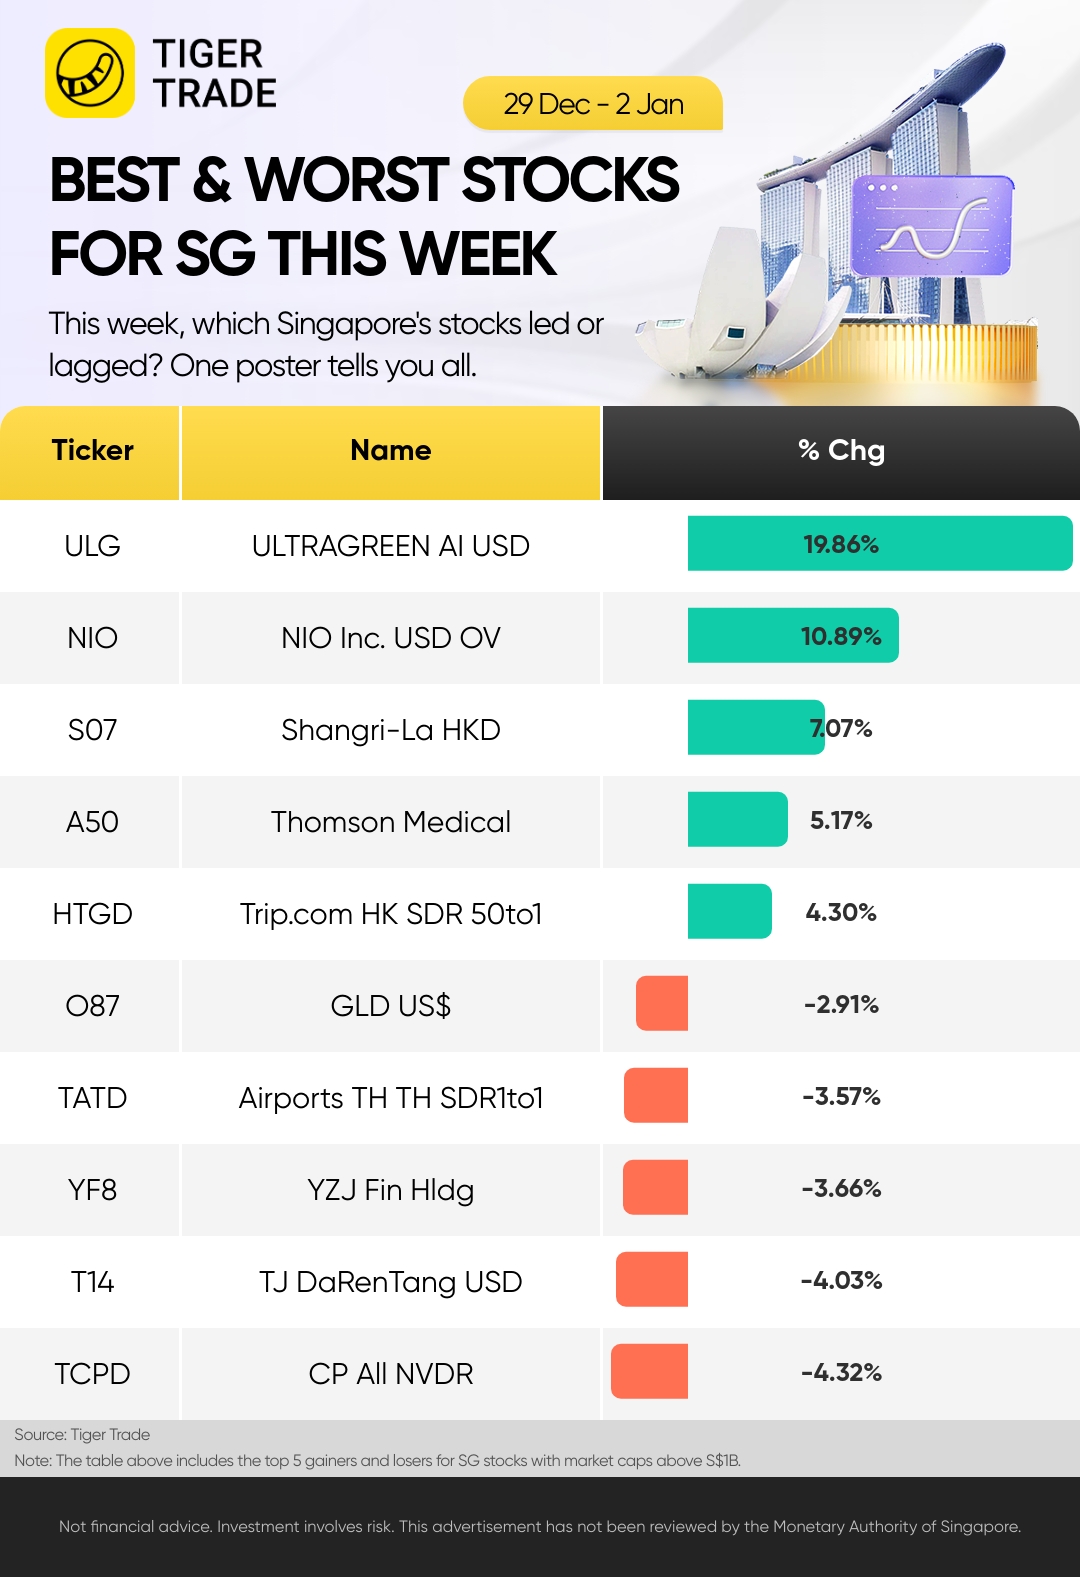This screenshot has height=1577, width=1080.
Task: Open the Thomson Medical row
Action: tap(540, 822)
